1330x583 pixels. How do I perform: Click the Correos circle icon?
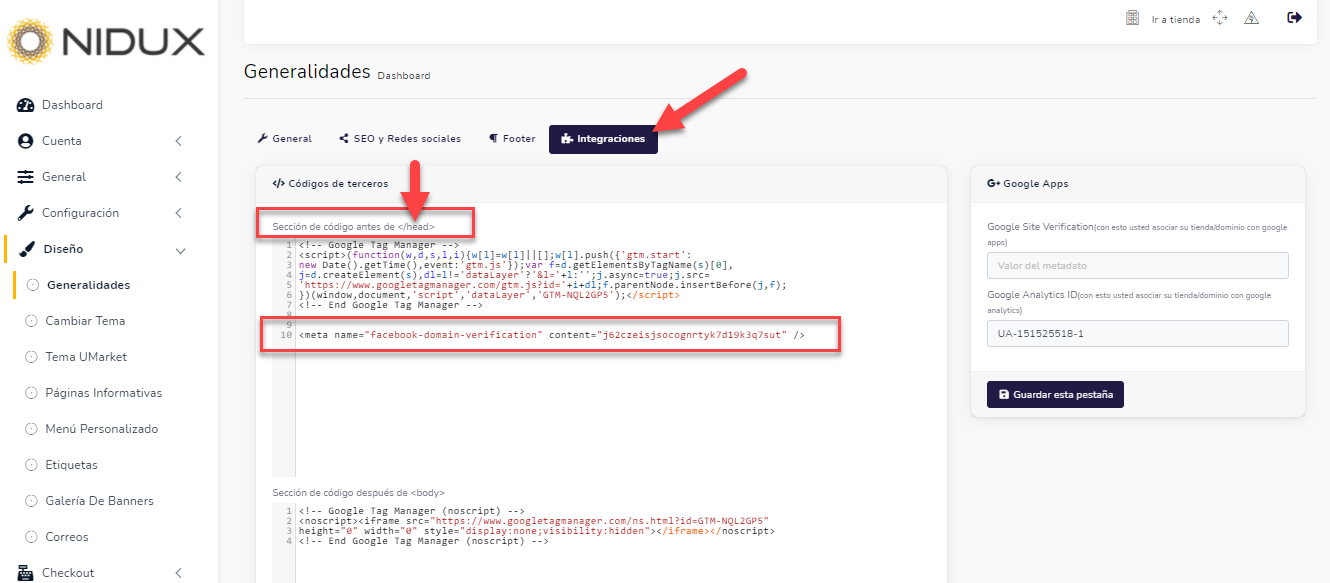(33, 537)
